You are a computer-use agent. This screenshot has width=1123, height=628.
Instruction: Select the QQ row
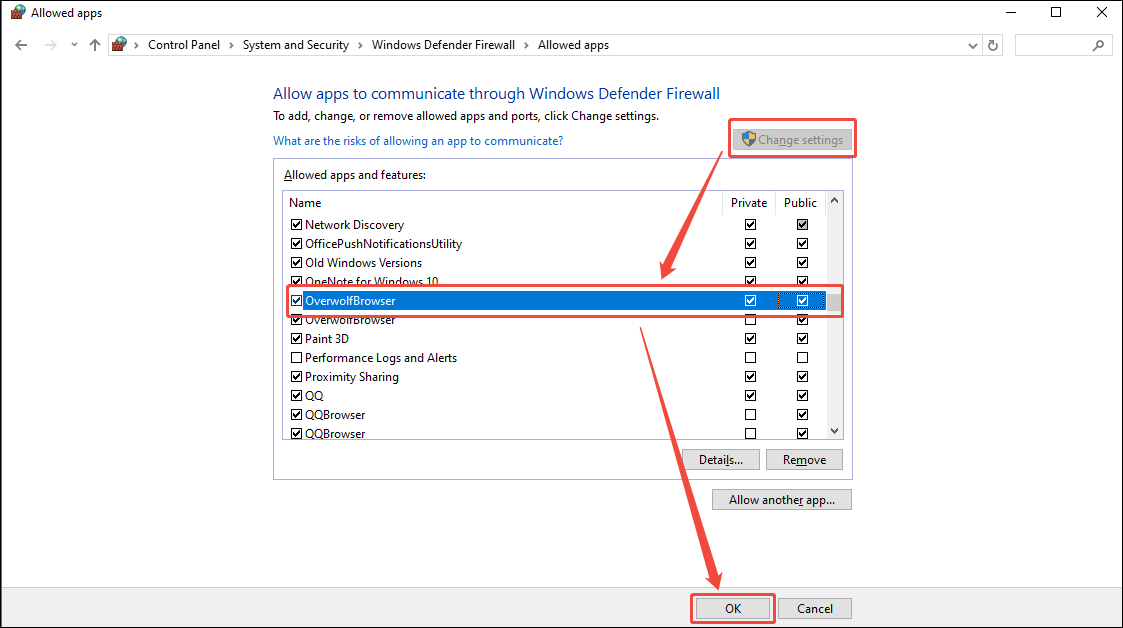(556, 395)
